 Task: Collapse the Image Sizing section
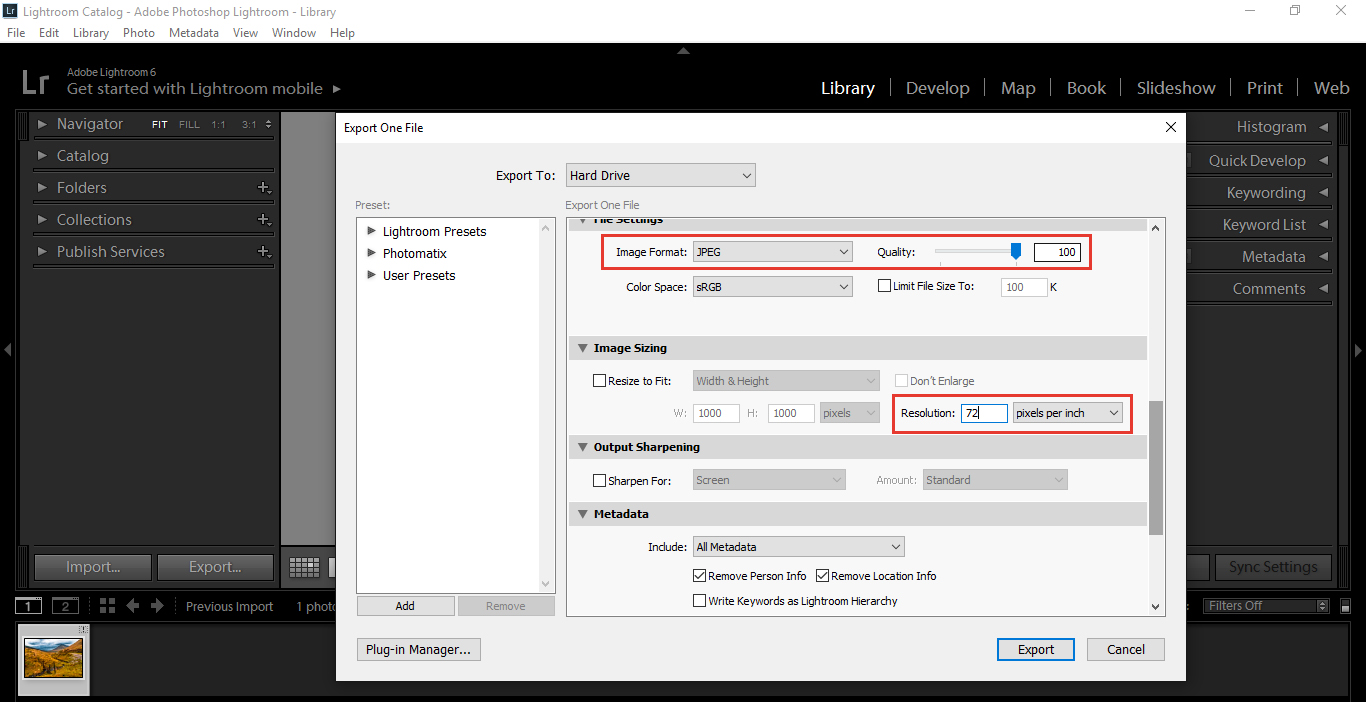coord(581,348)
